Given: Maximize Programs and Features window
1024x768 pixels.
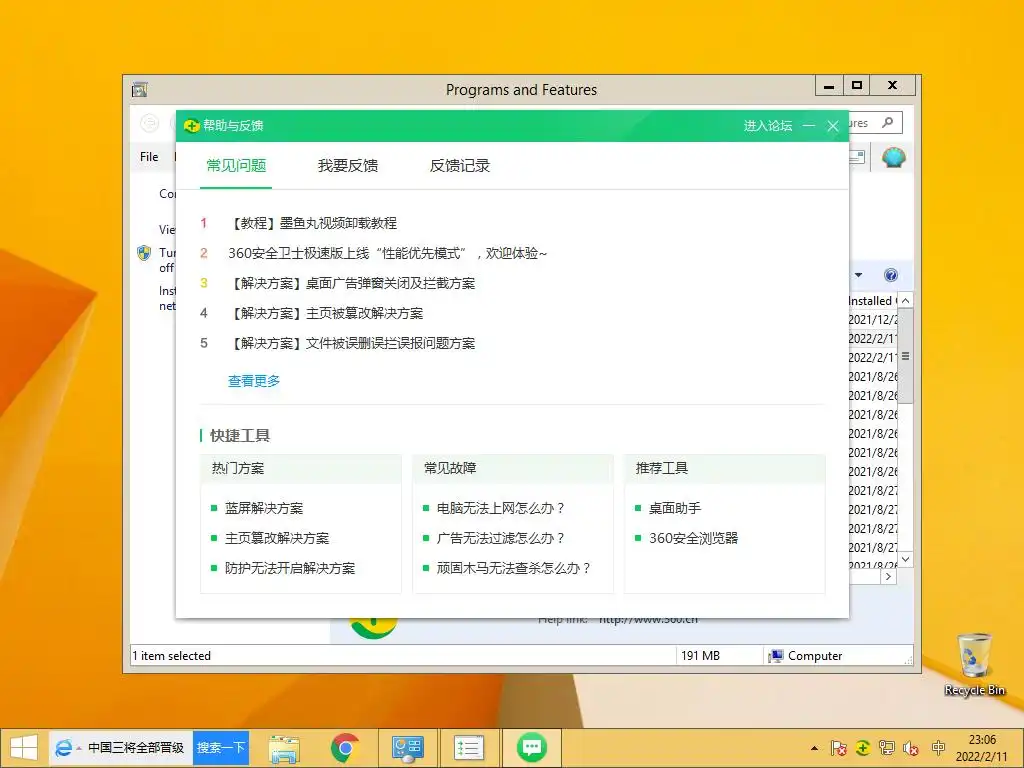Looking at the screenshot, I should click(857, 86).
